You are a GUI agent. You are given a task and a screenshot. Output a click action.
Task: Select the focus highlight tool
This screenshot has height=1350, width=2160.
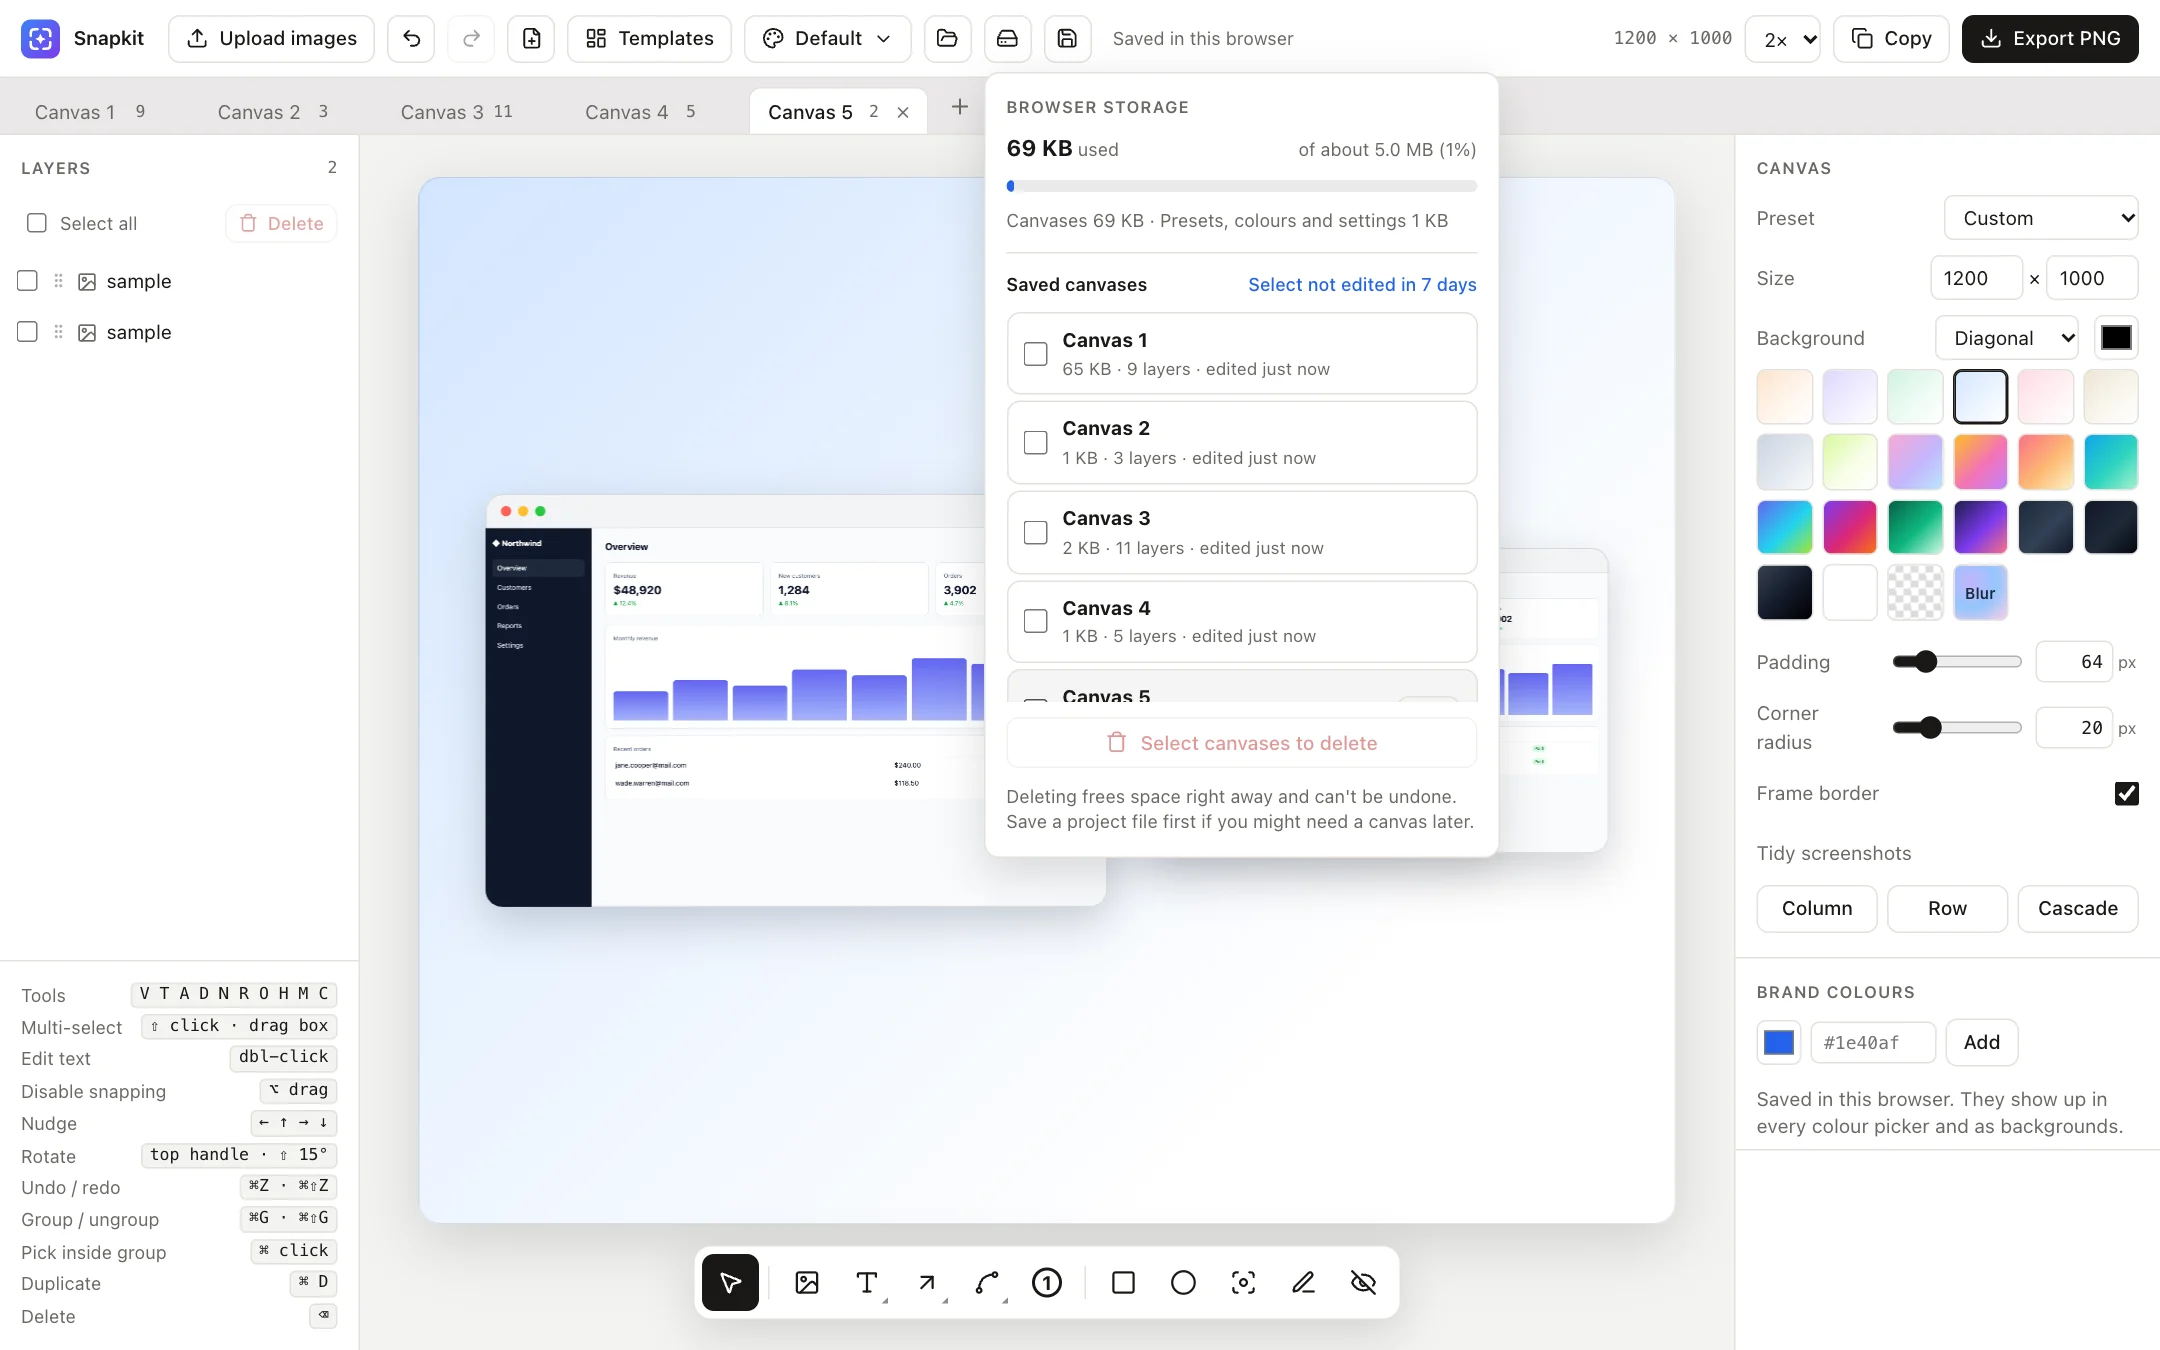point(1243,1282)
